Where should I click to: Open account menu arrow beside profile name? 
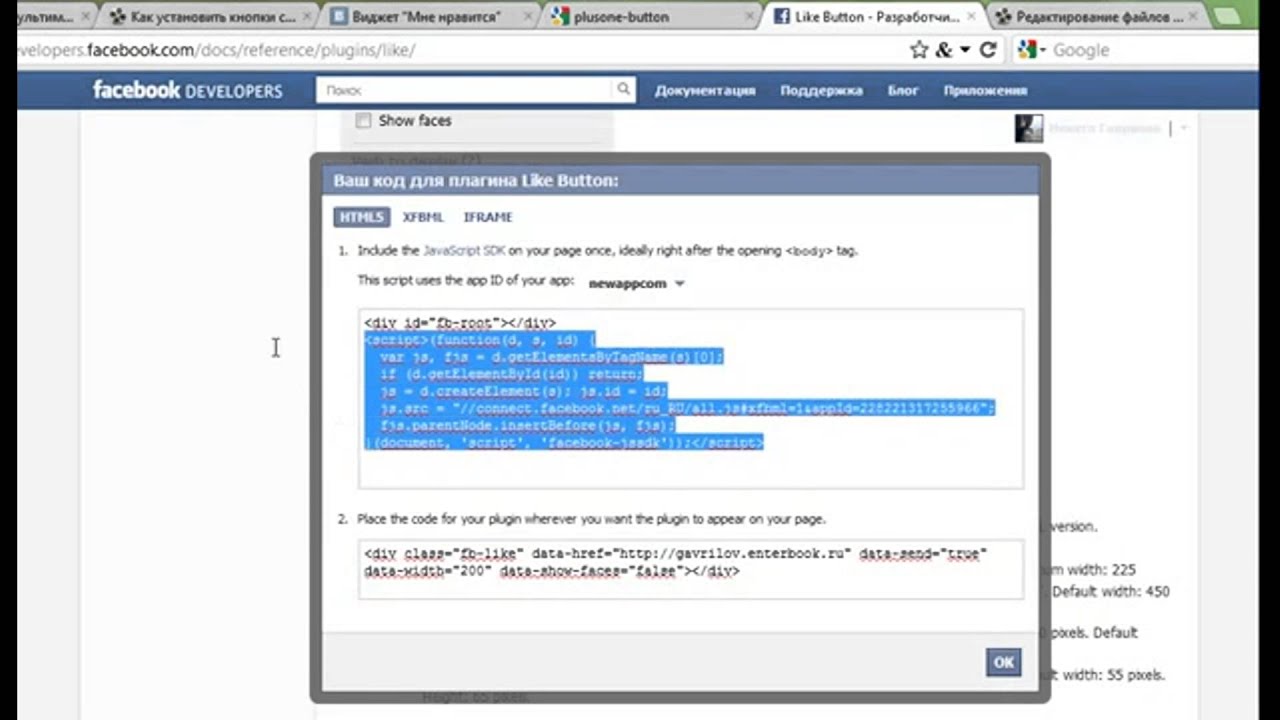(1184, 128)
